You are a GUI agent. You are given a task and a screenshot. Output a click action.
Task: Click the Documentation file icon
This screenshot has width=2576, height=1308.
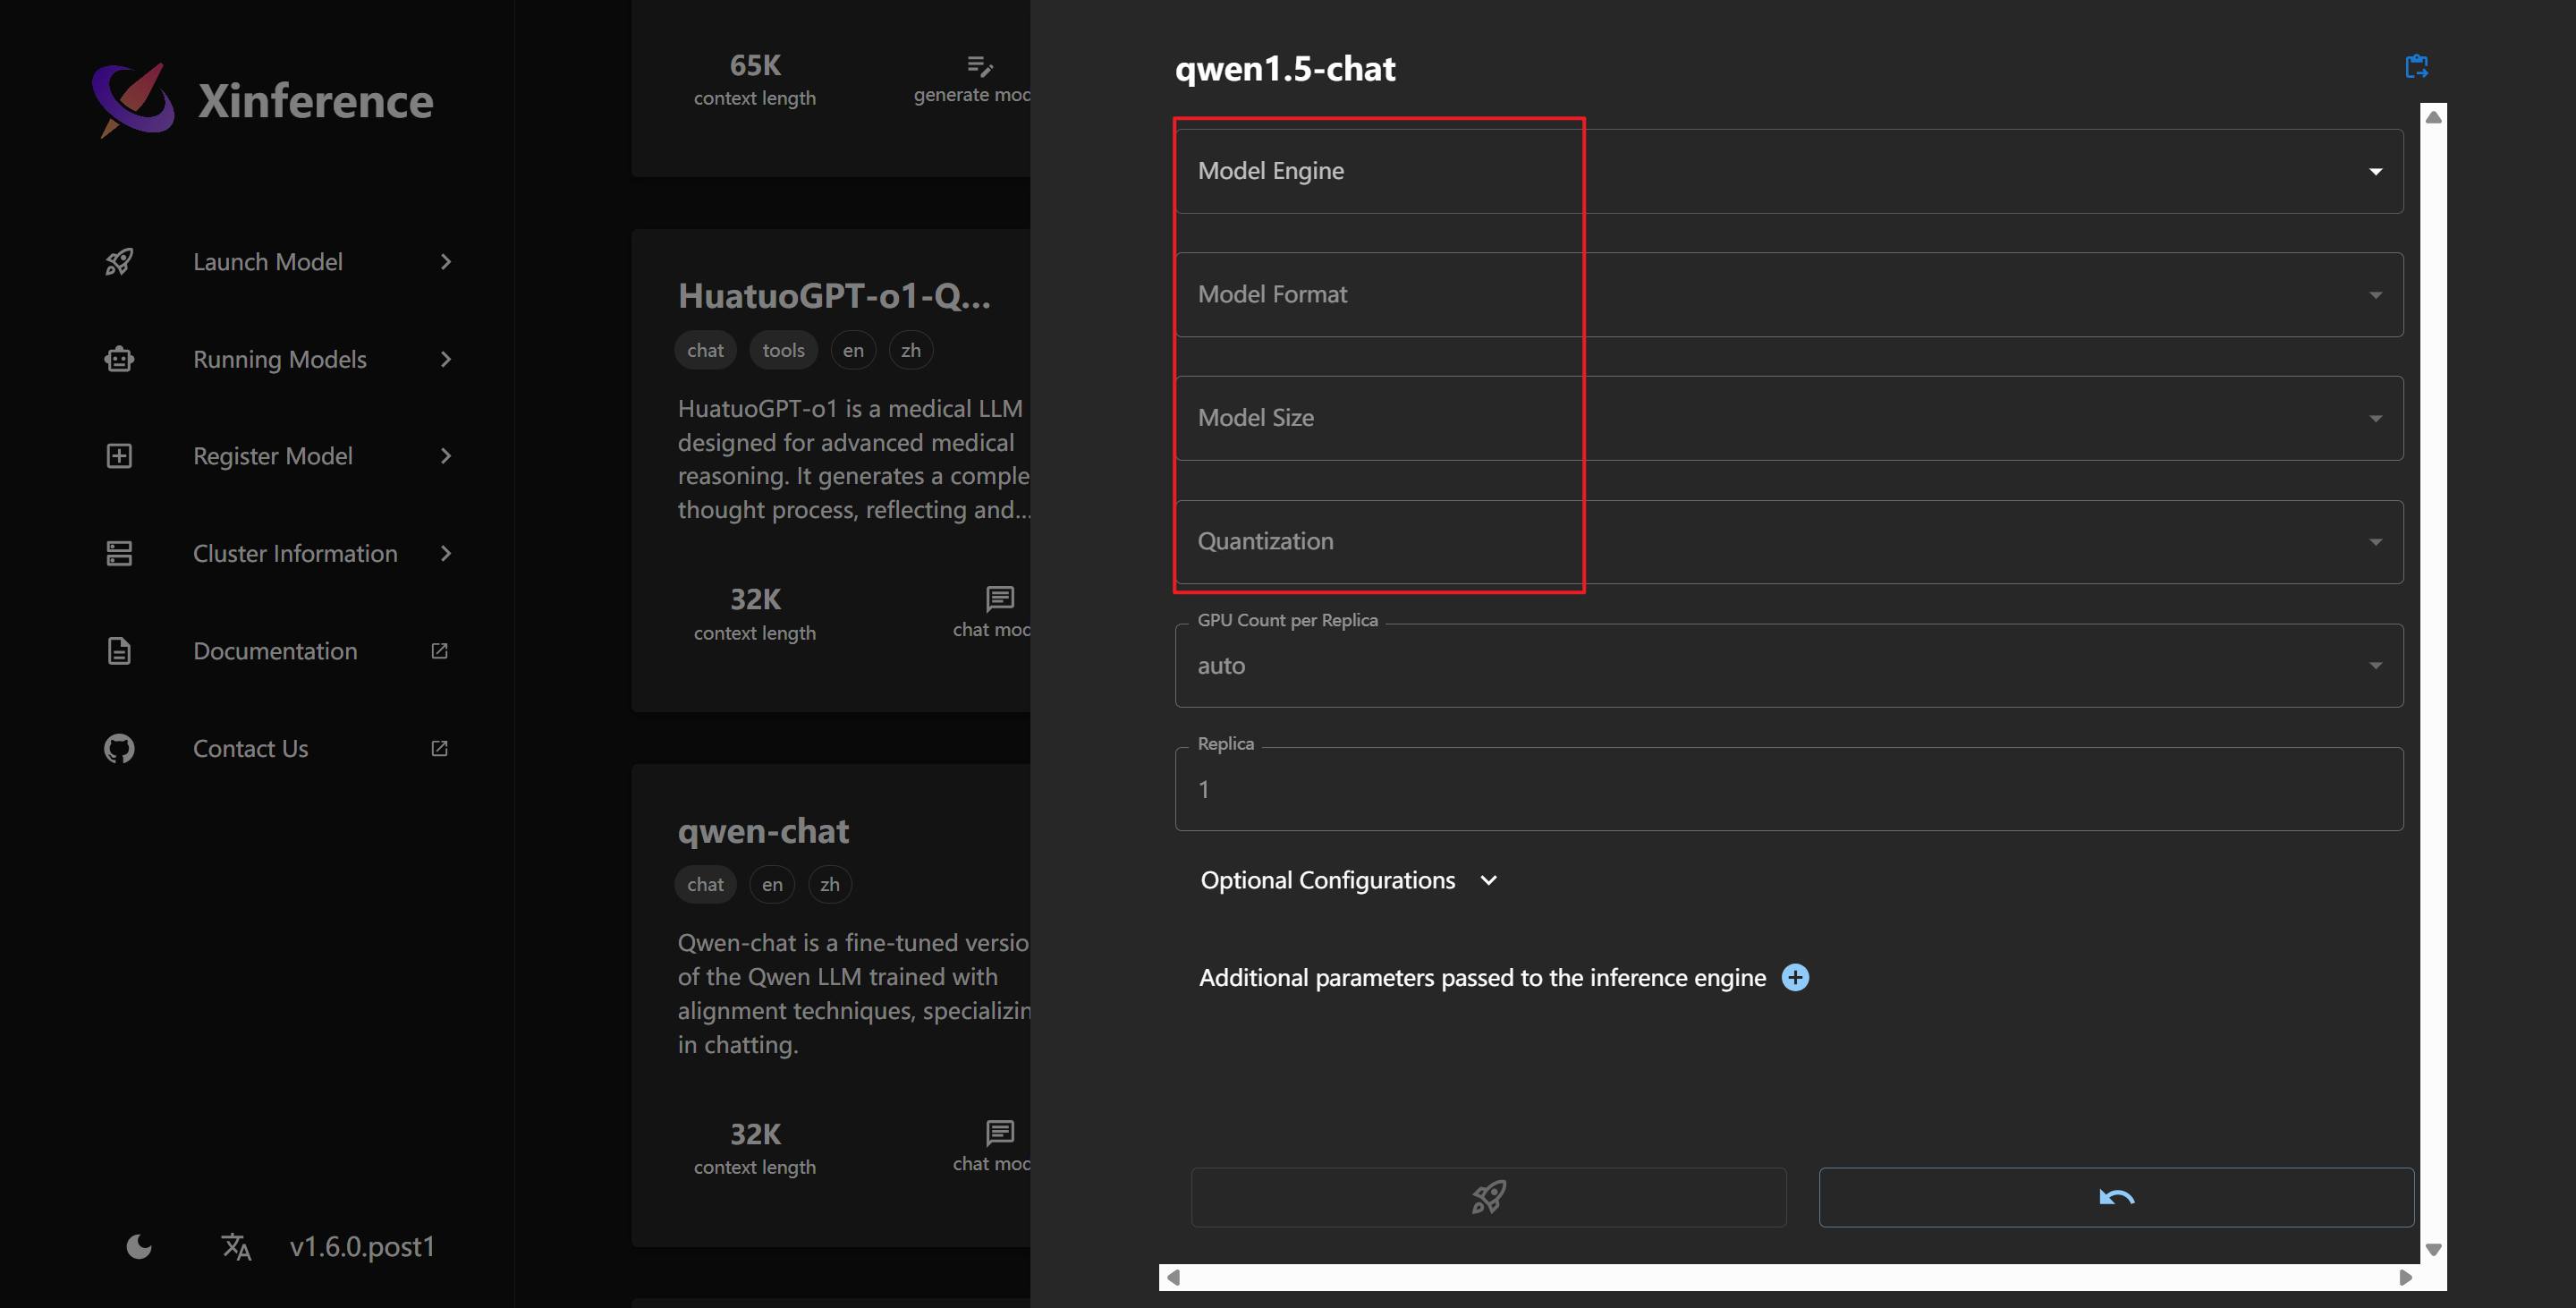(x=119, y=651)
